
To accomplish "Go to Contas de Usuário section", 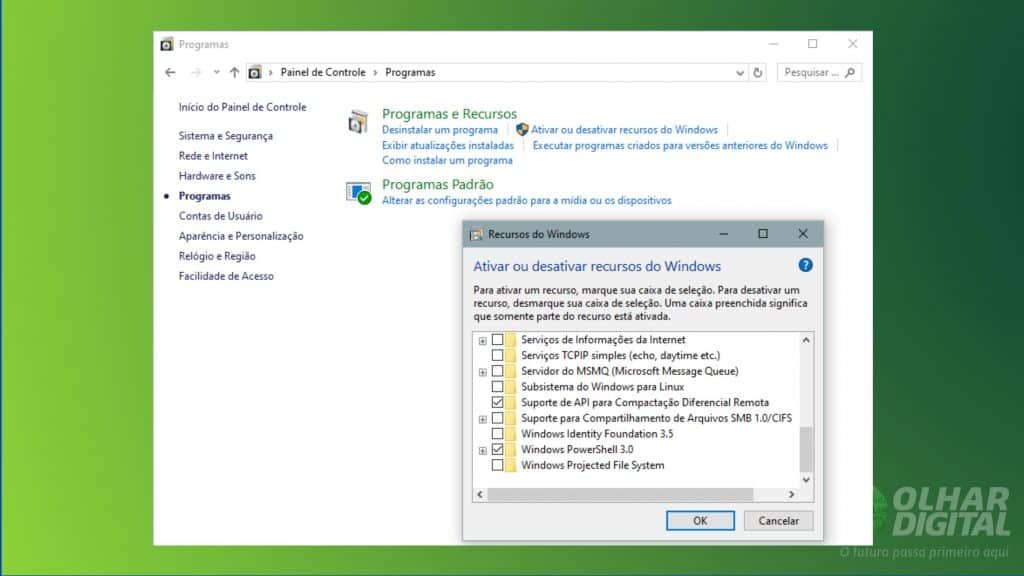I will tap(220, 216).
